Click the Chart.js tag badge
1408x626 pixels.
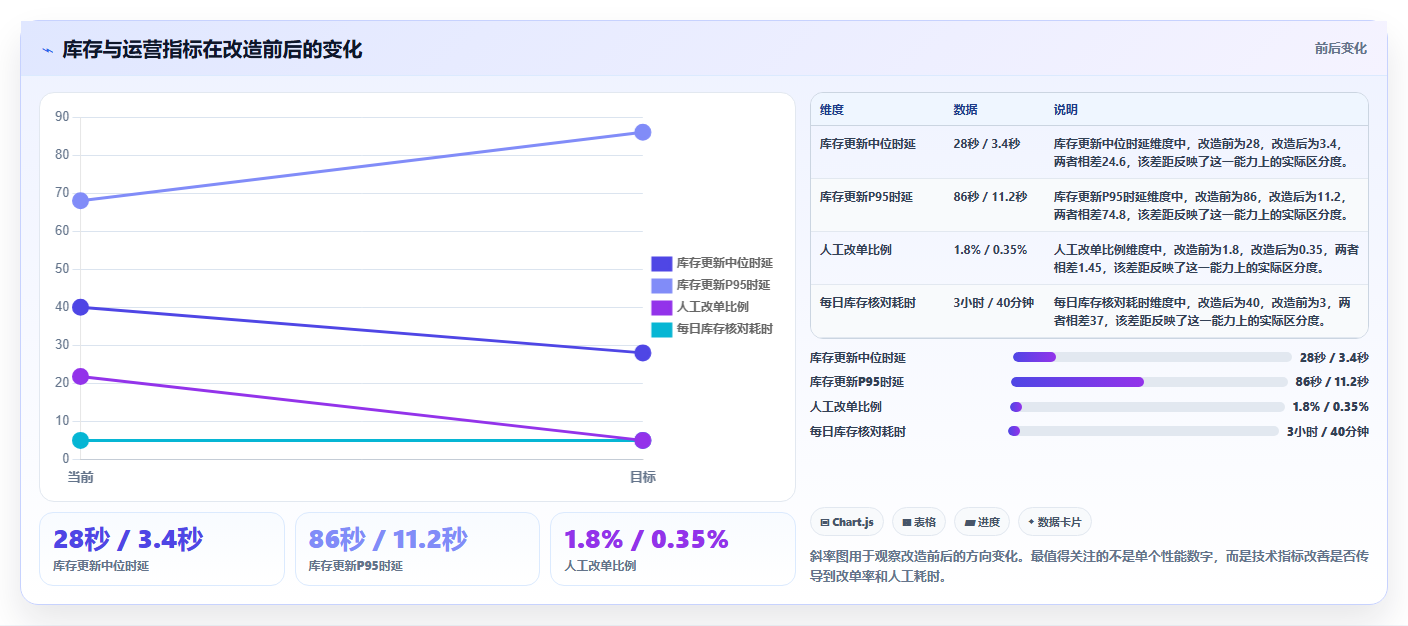[x=847, y=522]
